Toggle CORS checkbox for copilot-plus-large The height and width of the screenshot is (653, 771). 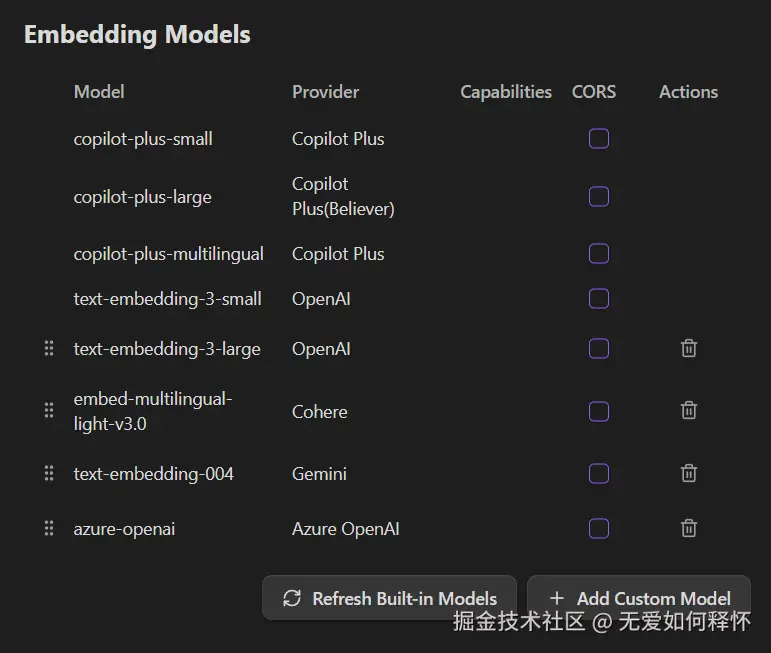pos(599,196)
